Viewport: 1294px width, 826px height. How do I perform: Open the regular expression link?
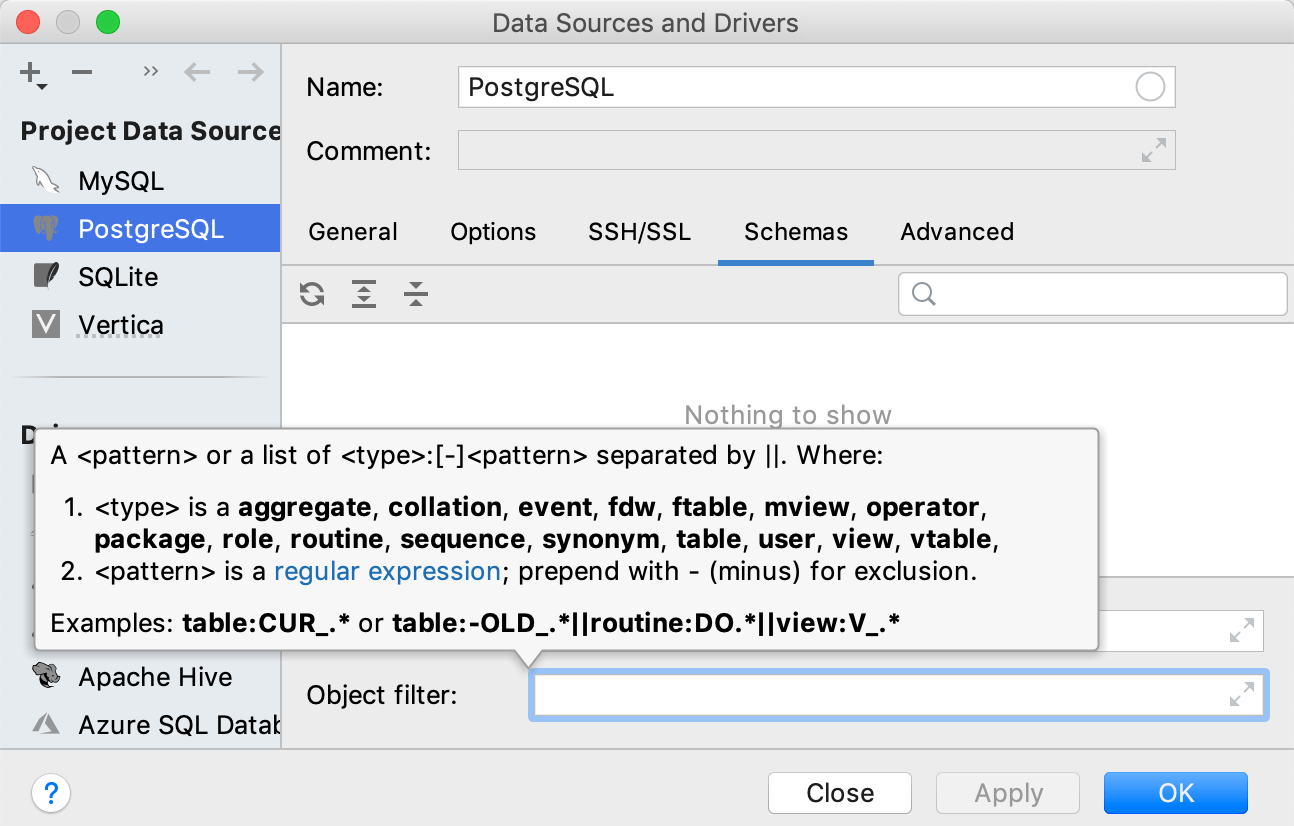point(387,572)
